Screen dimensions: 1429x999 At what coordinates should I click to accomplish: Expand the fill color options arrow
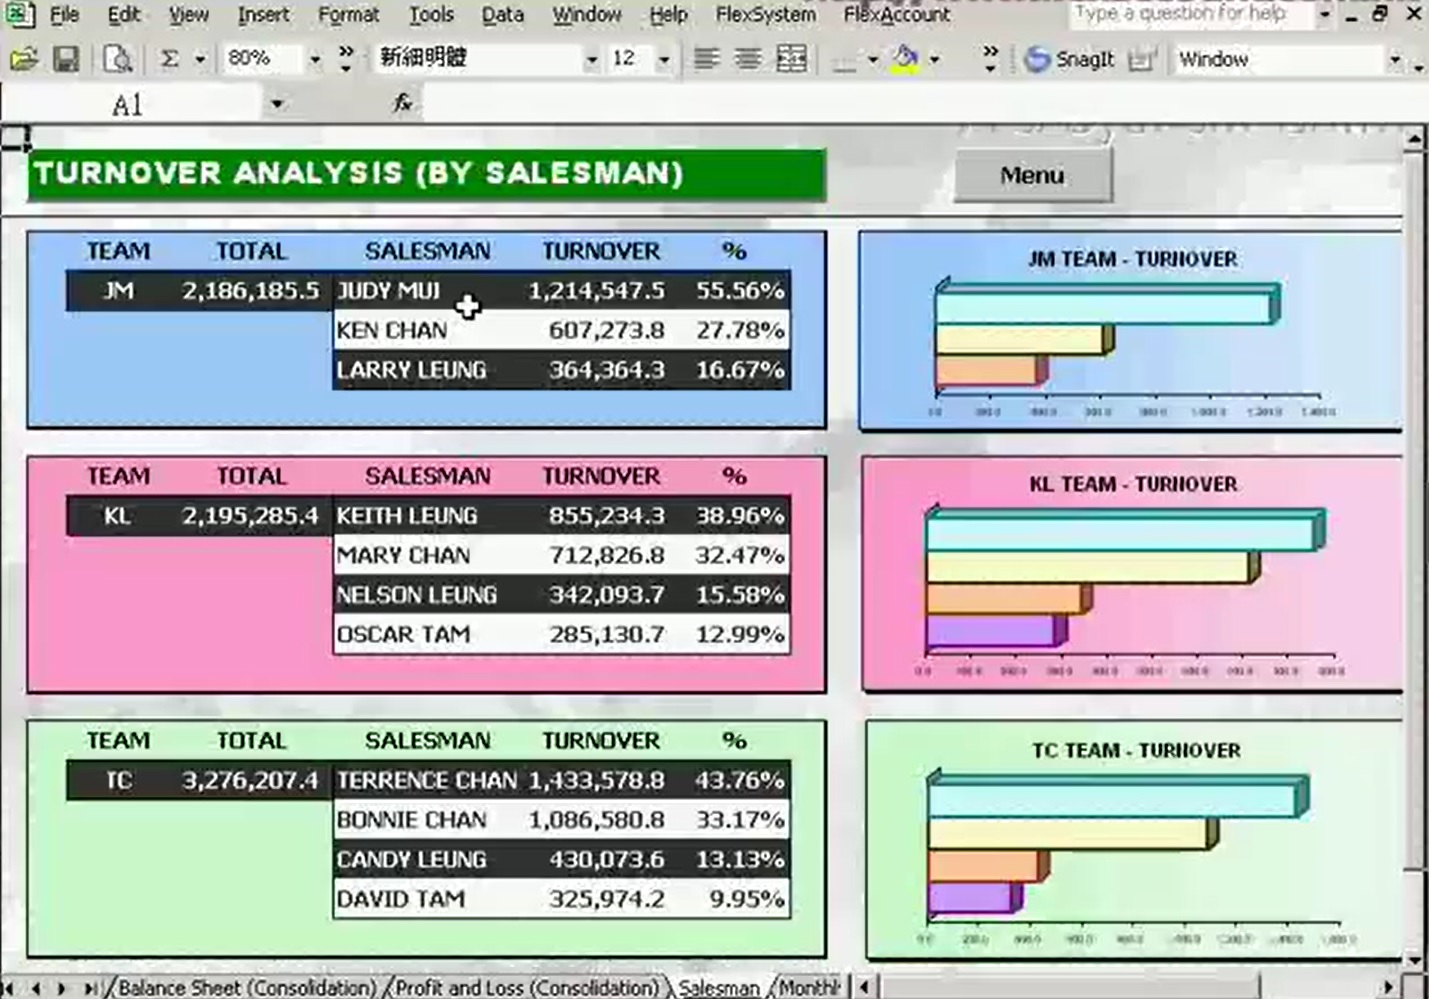[x=932, y=58]
